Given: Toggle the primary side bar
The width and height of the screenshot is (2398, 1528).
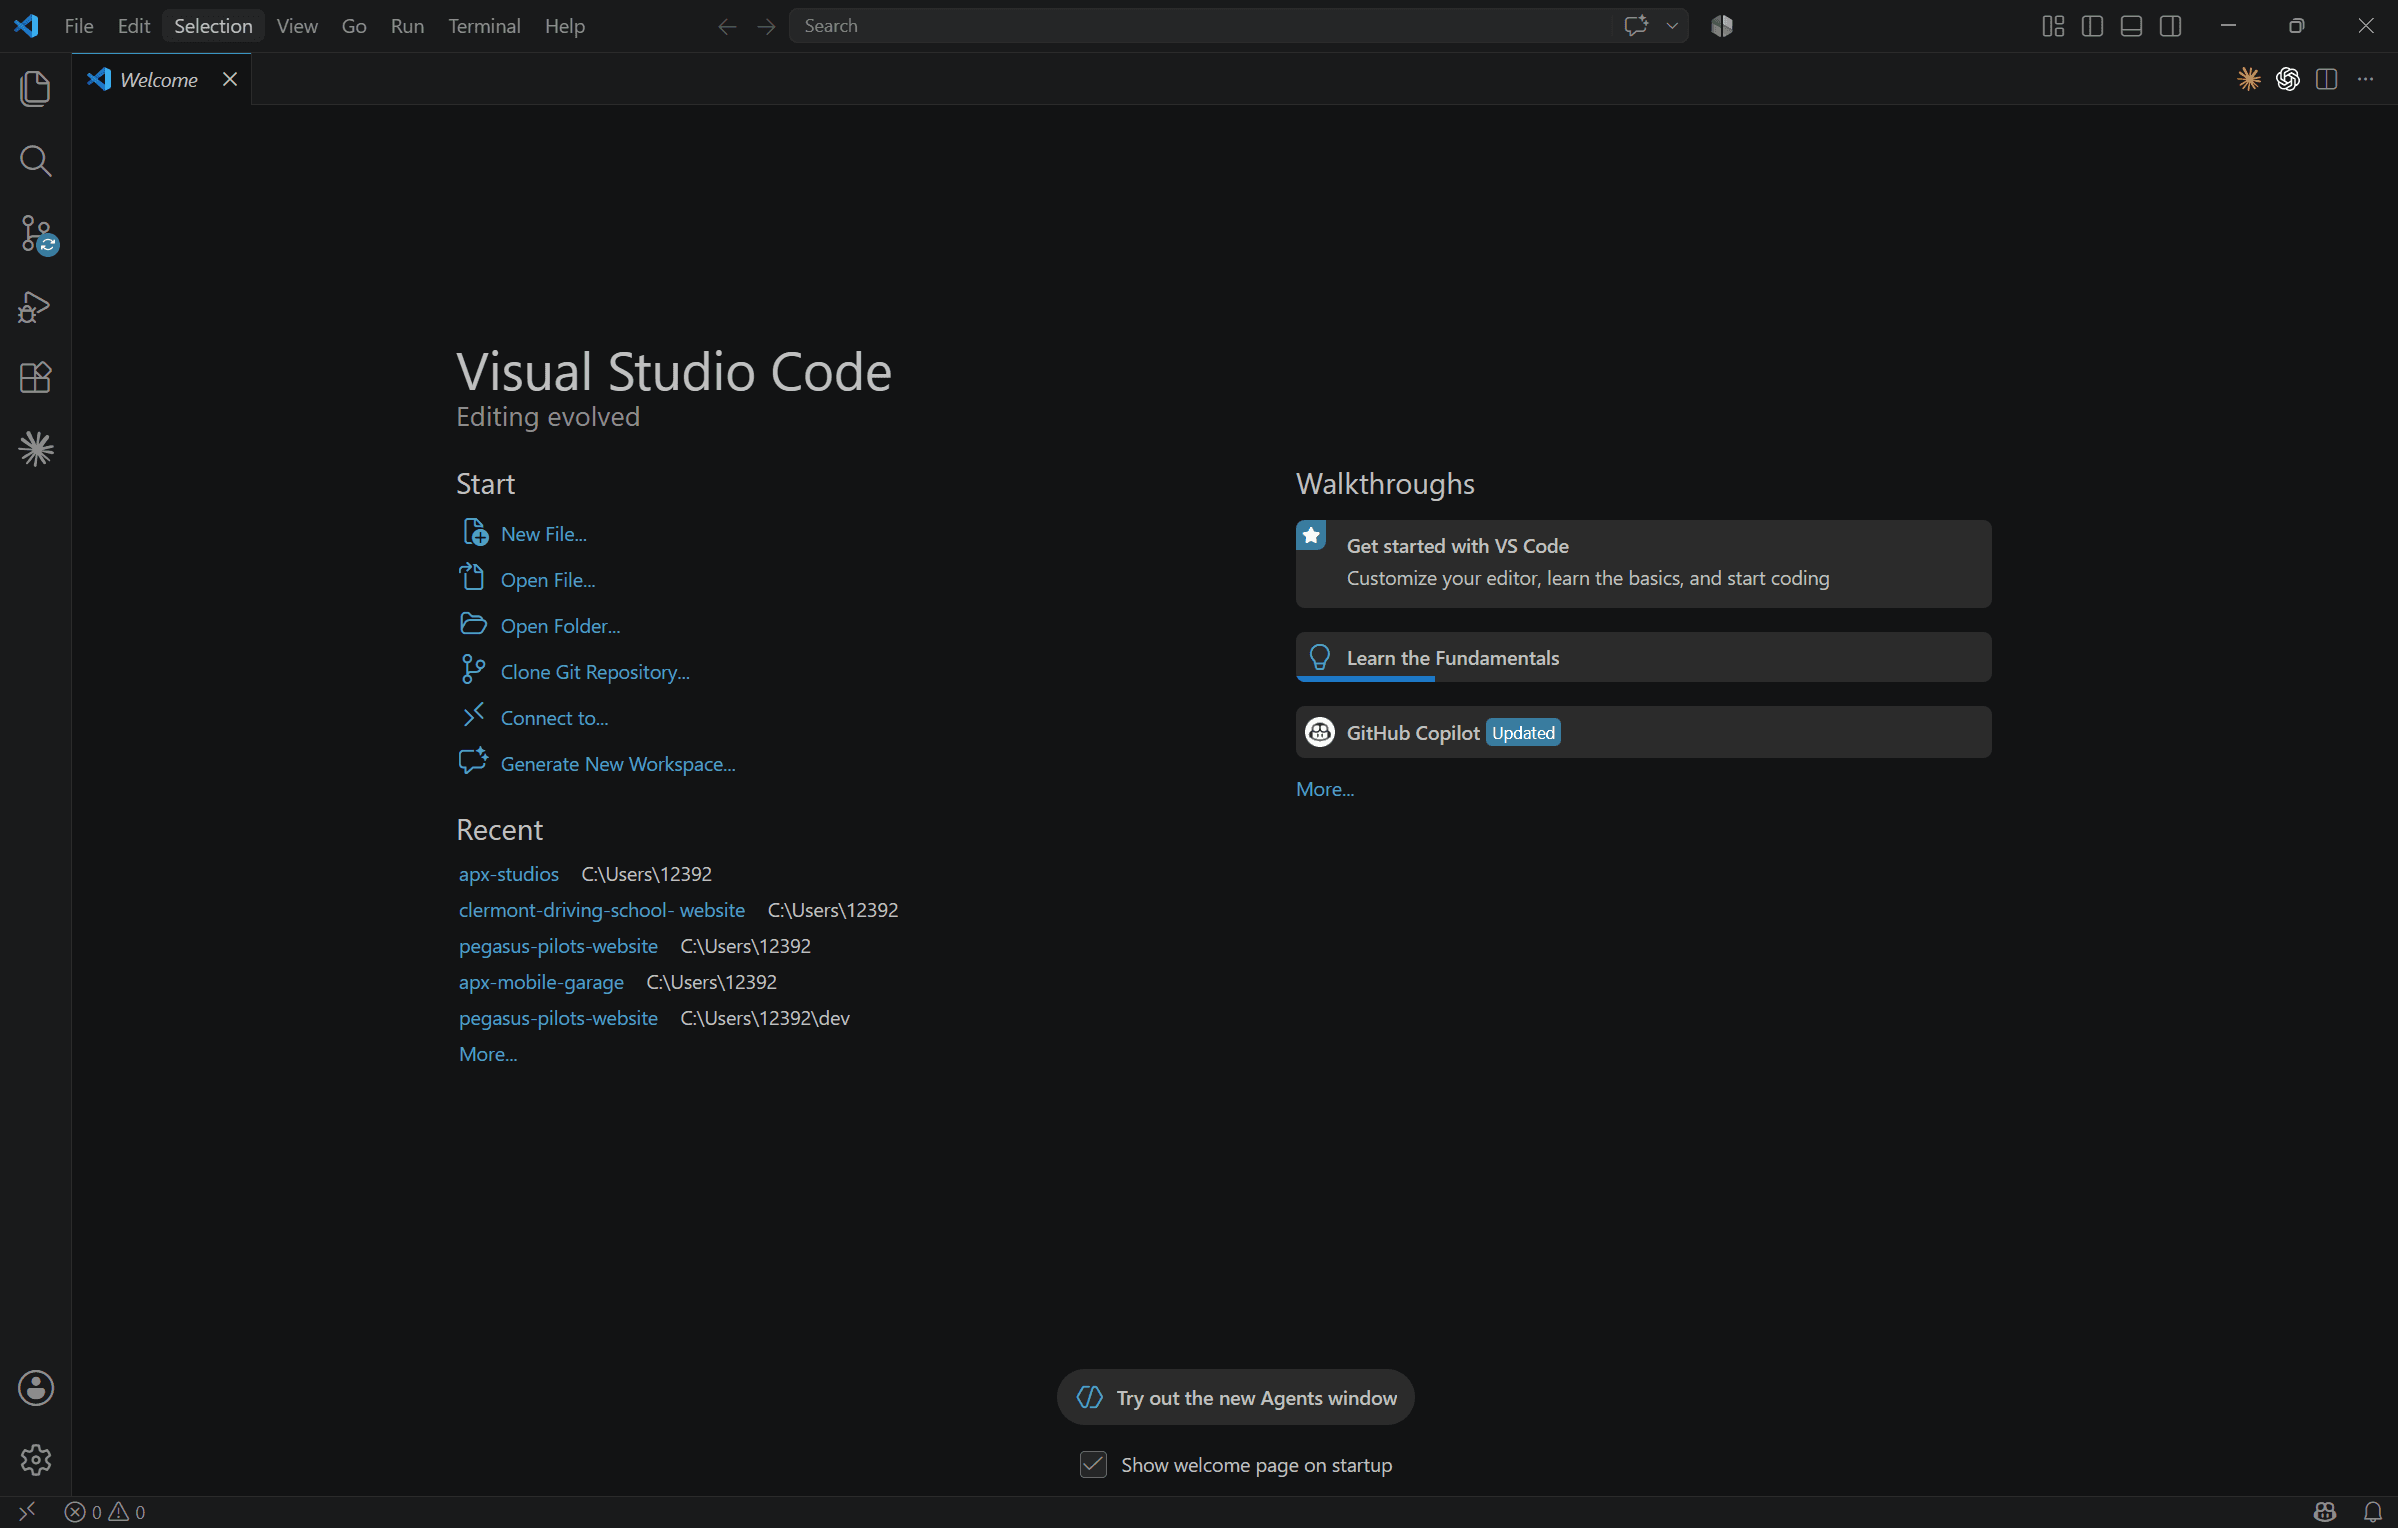Looking at the screenshot, I should tap(2092, 26).
